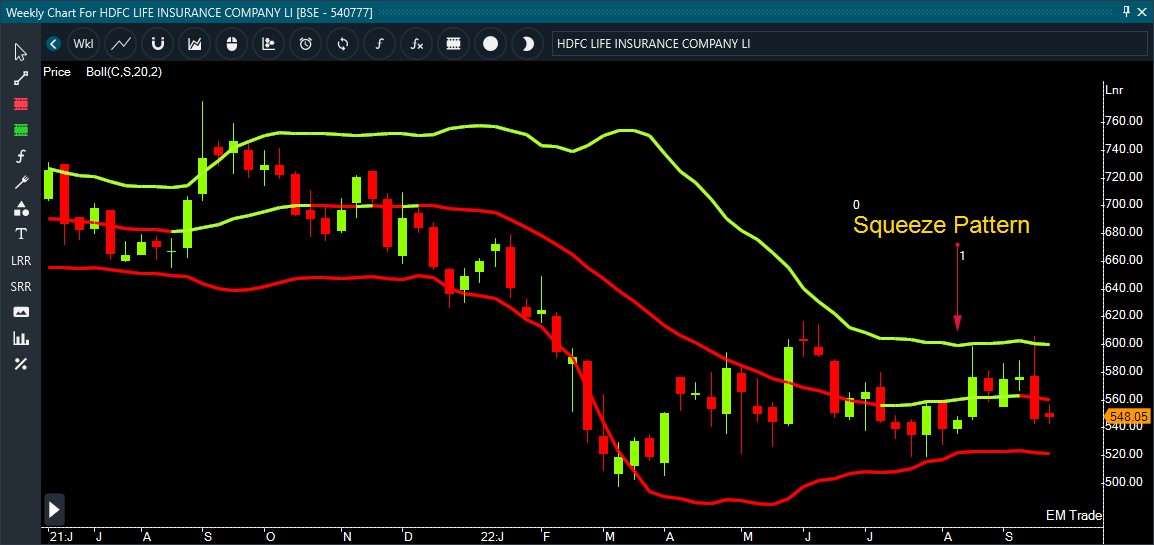Select the text annotation tool

(x=21, y=234)
